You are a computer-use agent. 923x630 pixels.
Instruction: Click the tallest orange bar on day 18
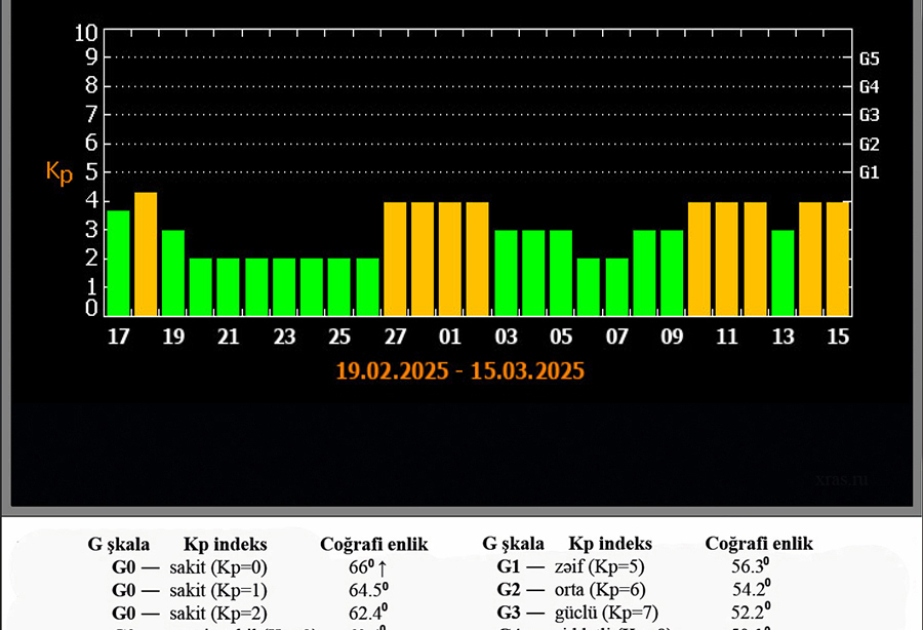point(146,254)
